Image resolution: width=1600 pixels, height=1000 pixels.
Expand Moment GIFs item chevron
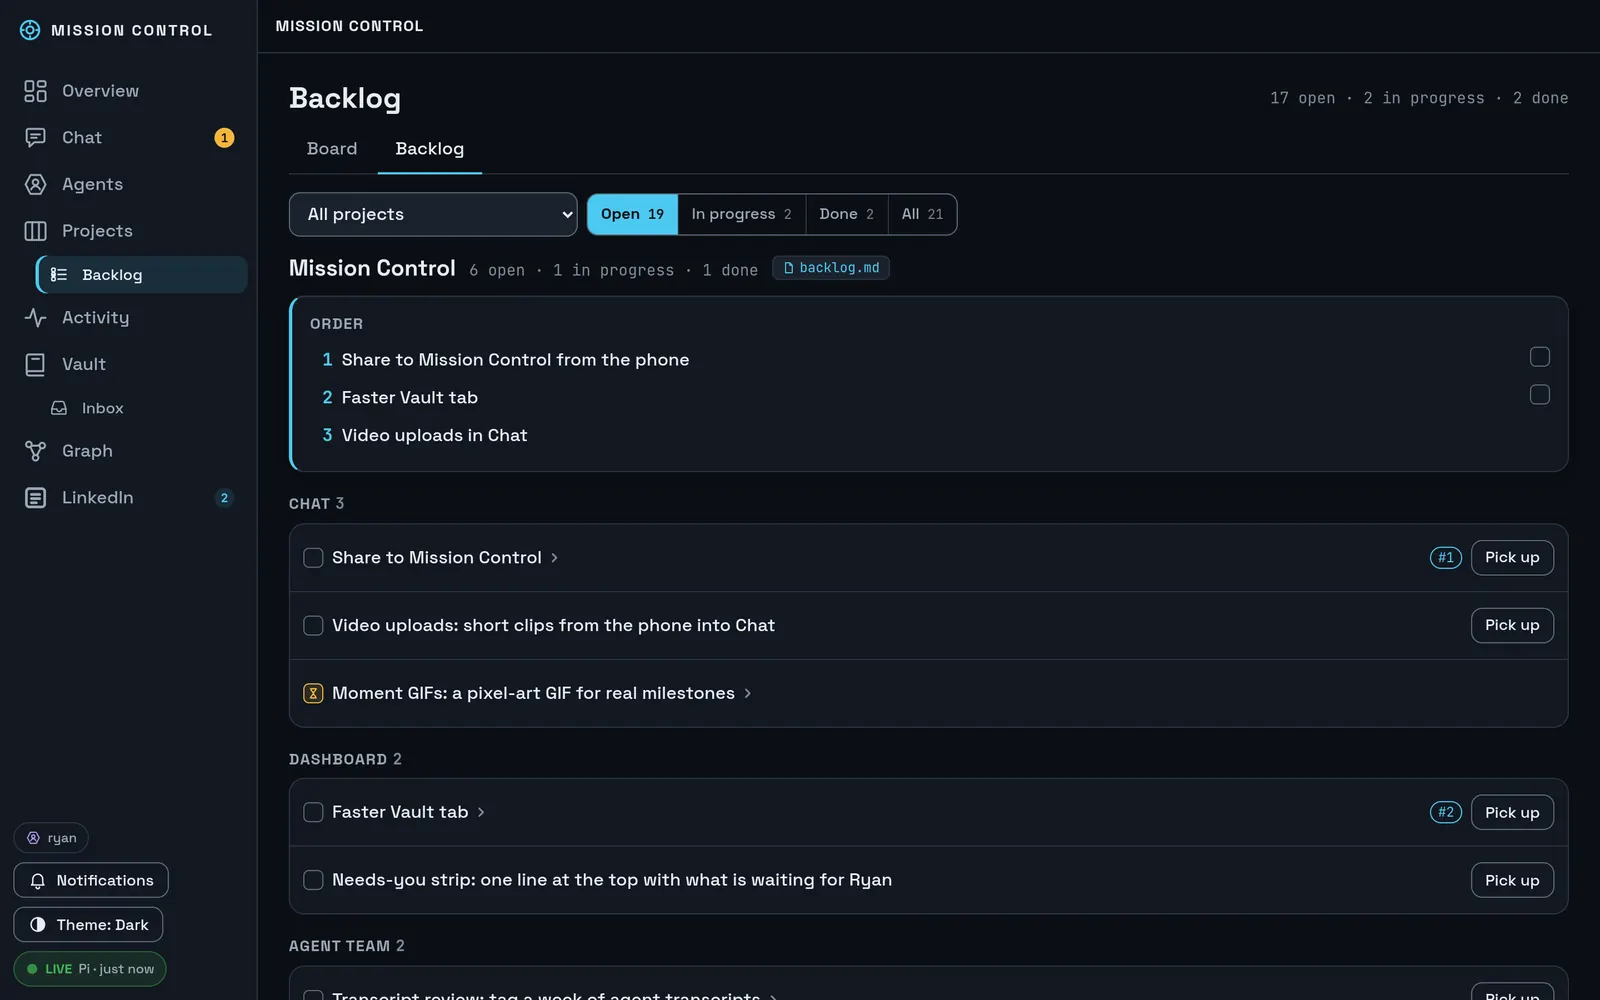[x=748, y=693]
